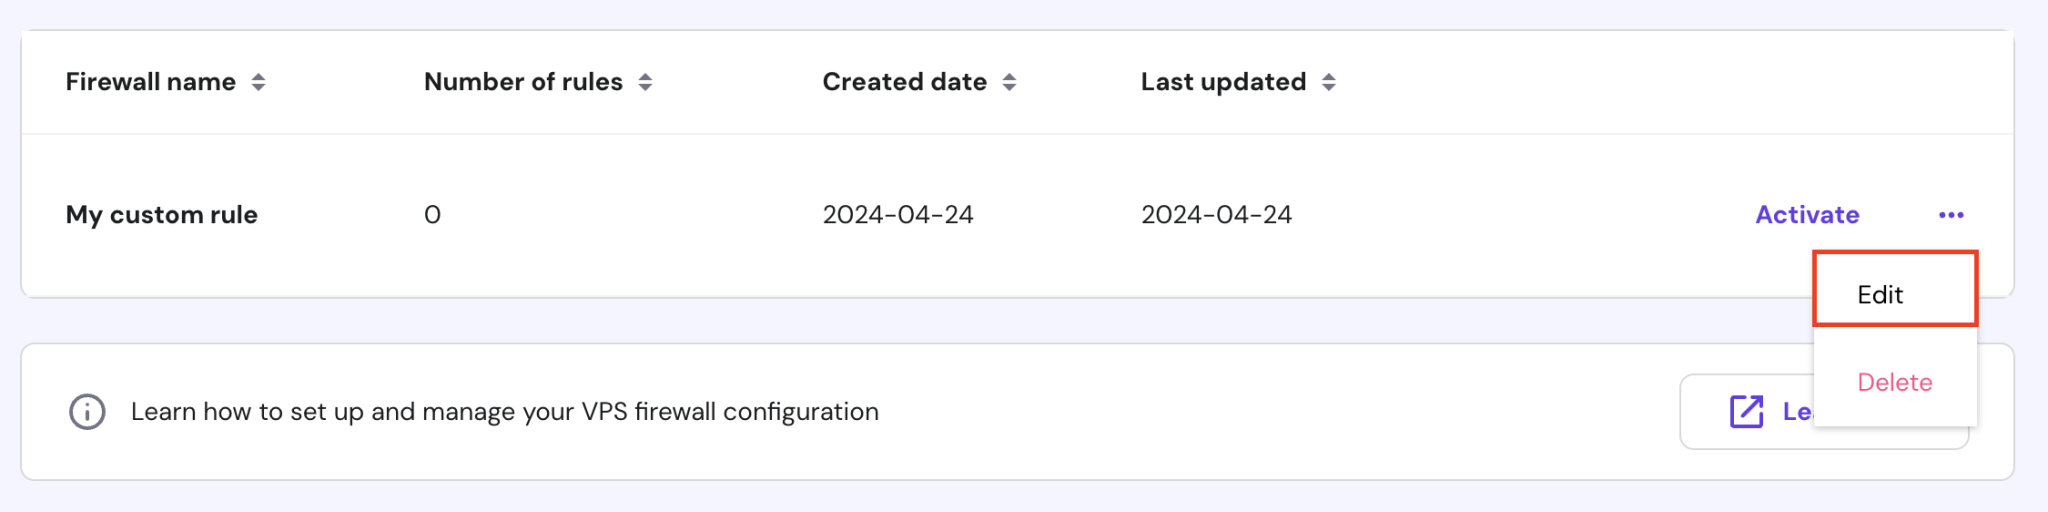Screen dimensions: 2048x512
Task: Click the sort arrows beside Created date
Action: tap(1009, 82)
